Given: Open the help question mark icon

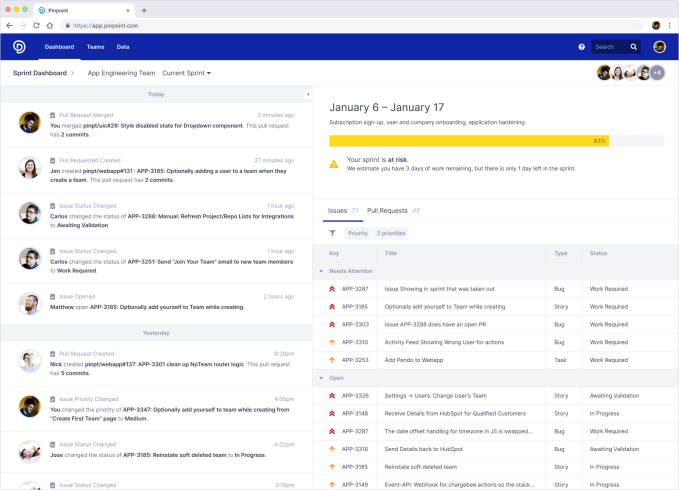Looking at the screenshot, I should click(582, 47).
